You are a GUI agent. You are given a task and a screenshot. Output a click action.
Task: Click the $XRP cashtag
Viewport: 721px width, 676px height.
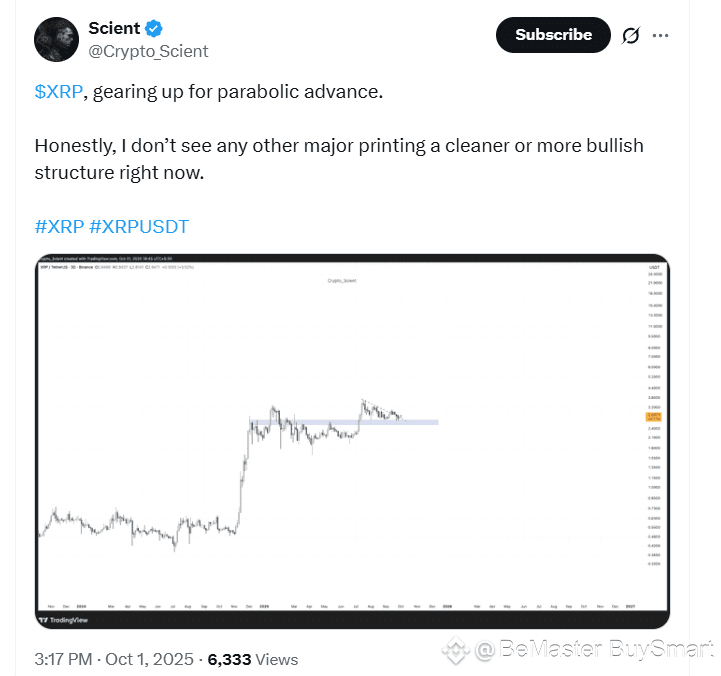[x=60, y=91]
